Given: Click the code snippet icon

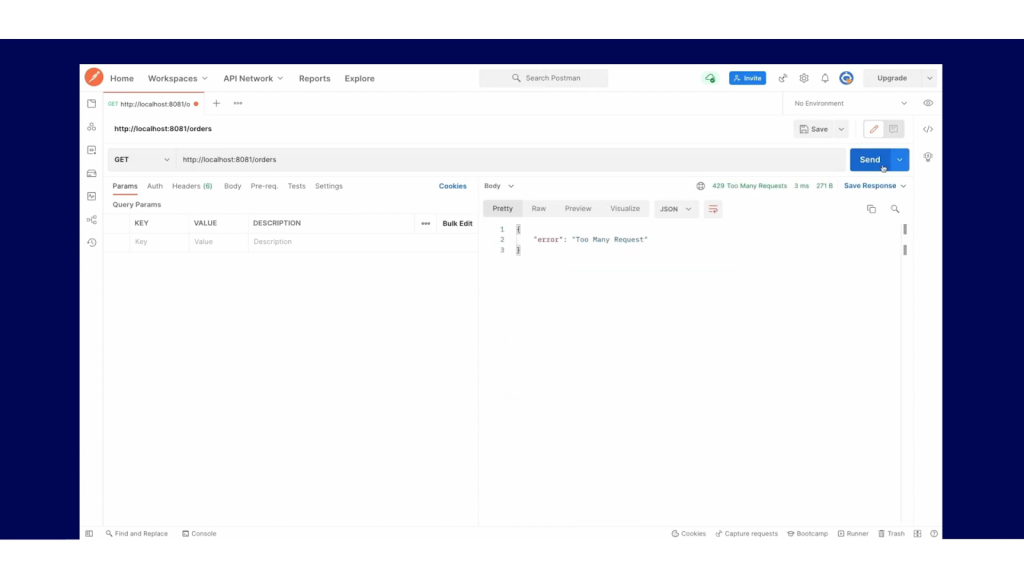Looking at the screenshot, I should (928, 129).
